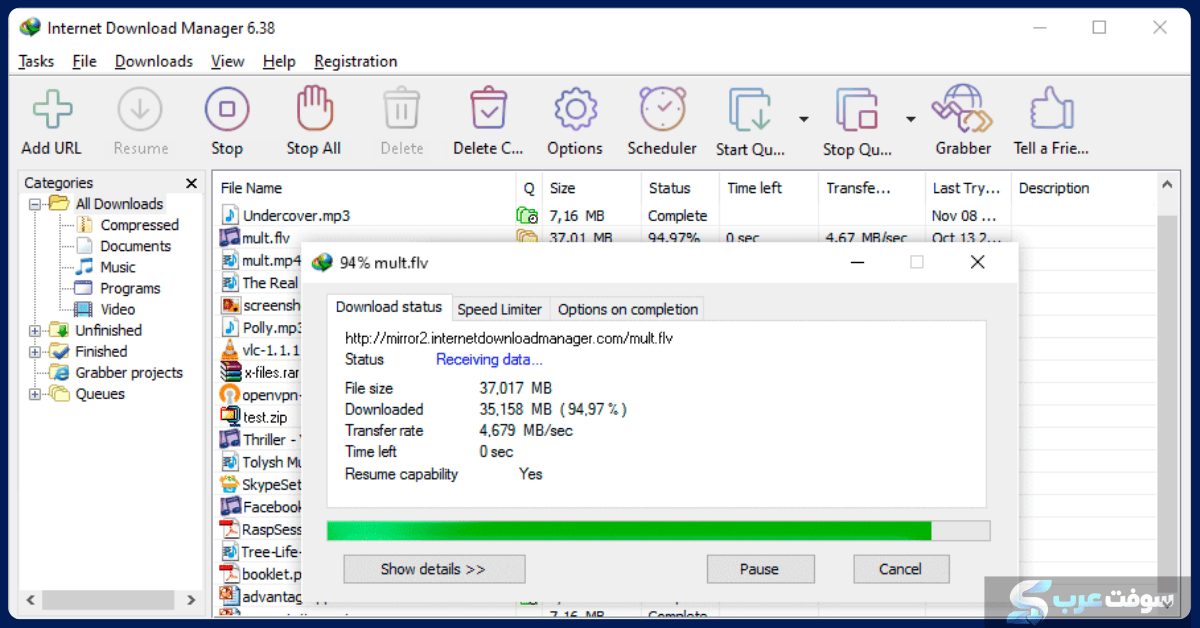Open the Downloads menu
1200x628 pixels.
(154, 61)
